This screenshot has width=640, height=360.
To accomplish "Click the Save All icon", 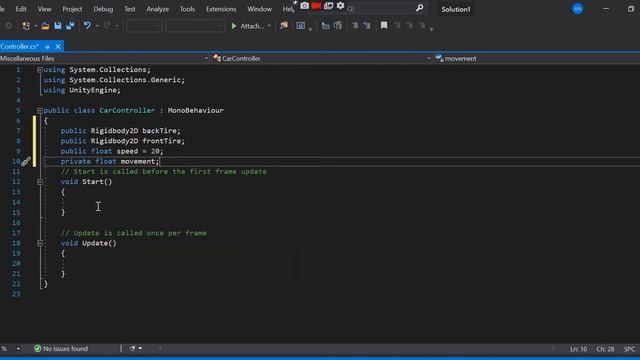I will click(70, 26).
